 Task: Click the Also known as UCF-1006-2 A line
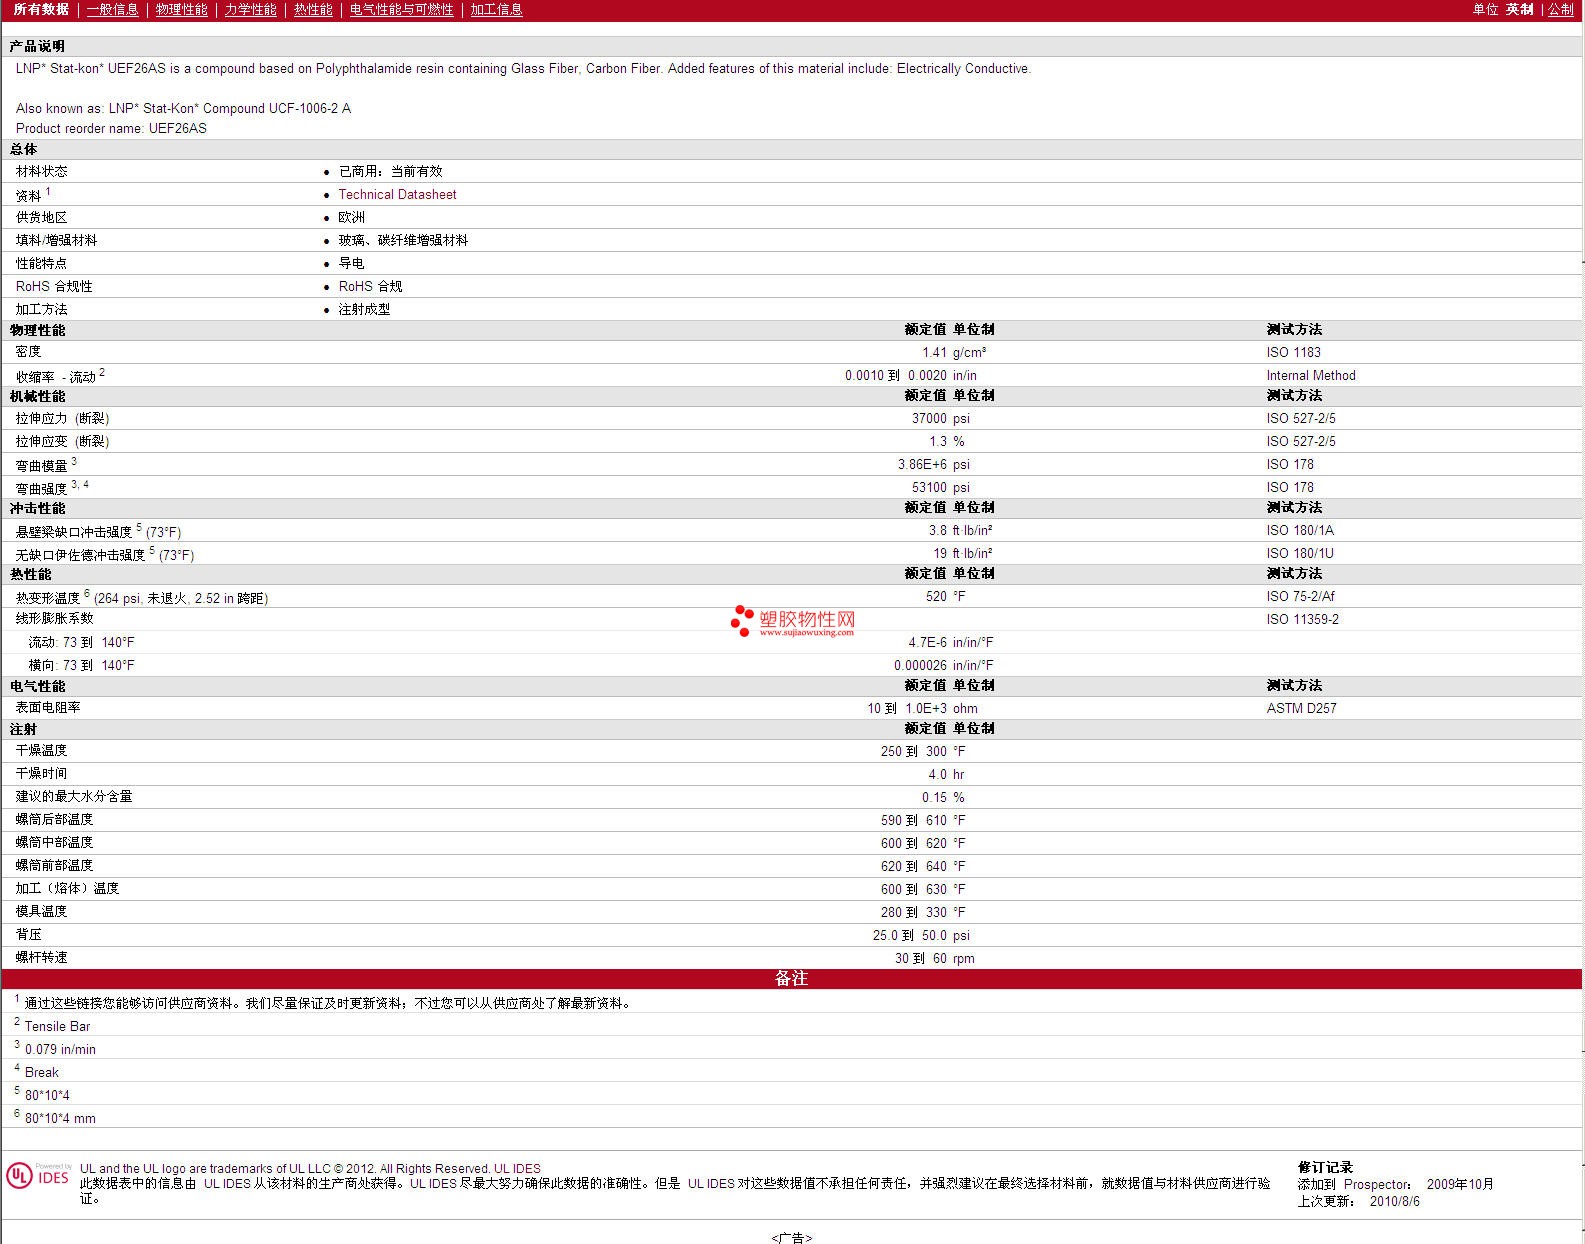pos(183,108)
